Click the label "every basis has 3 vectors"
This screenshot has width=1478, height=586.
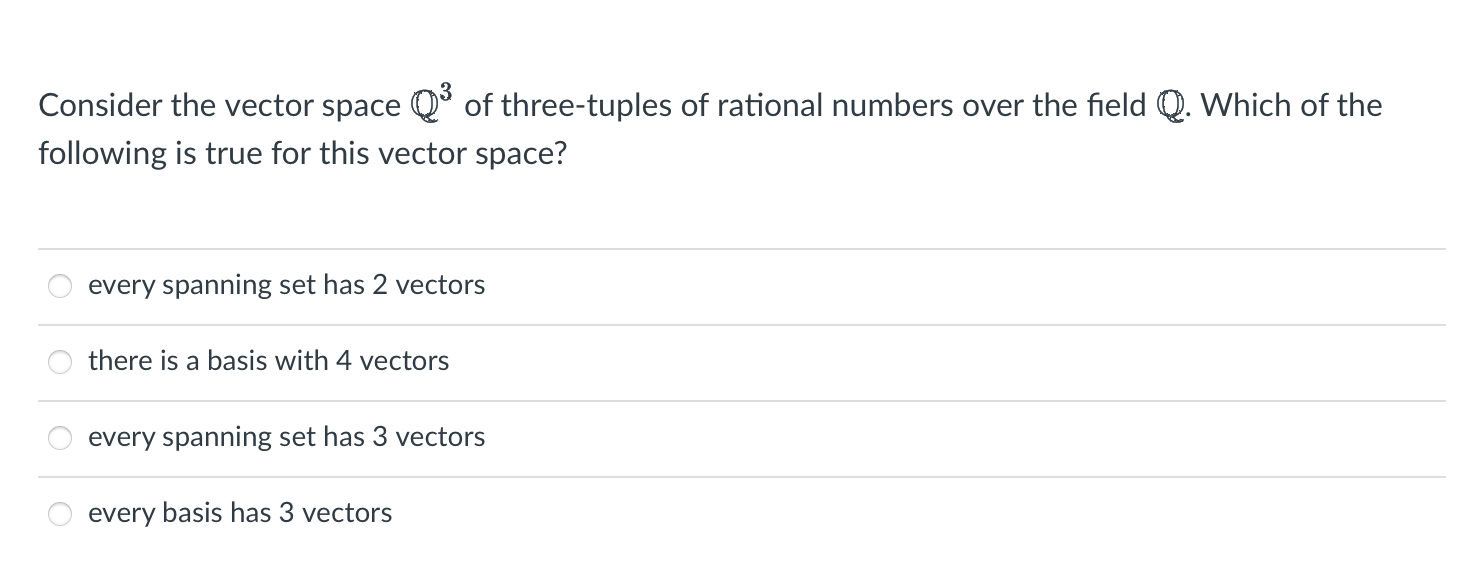[239, 513]
